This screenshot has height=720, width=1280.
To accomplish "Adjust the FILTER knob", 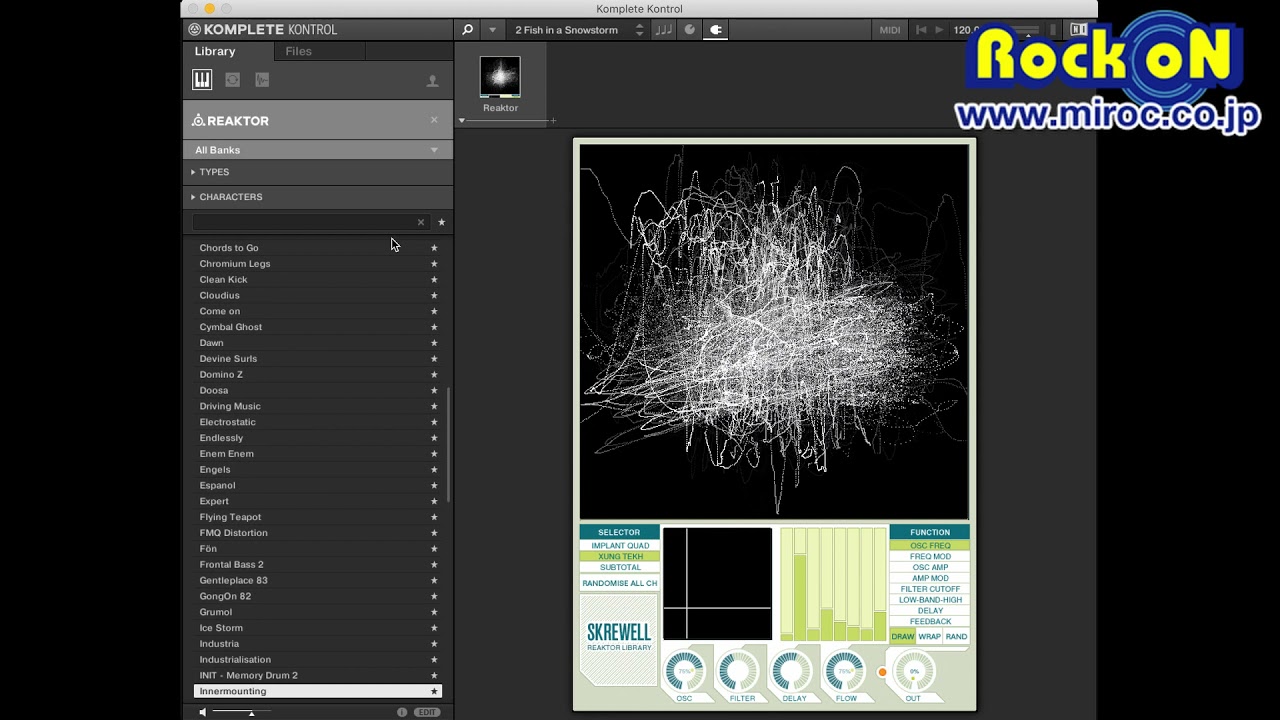I will (x=738, y=671).
